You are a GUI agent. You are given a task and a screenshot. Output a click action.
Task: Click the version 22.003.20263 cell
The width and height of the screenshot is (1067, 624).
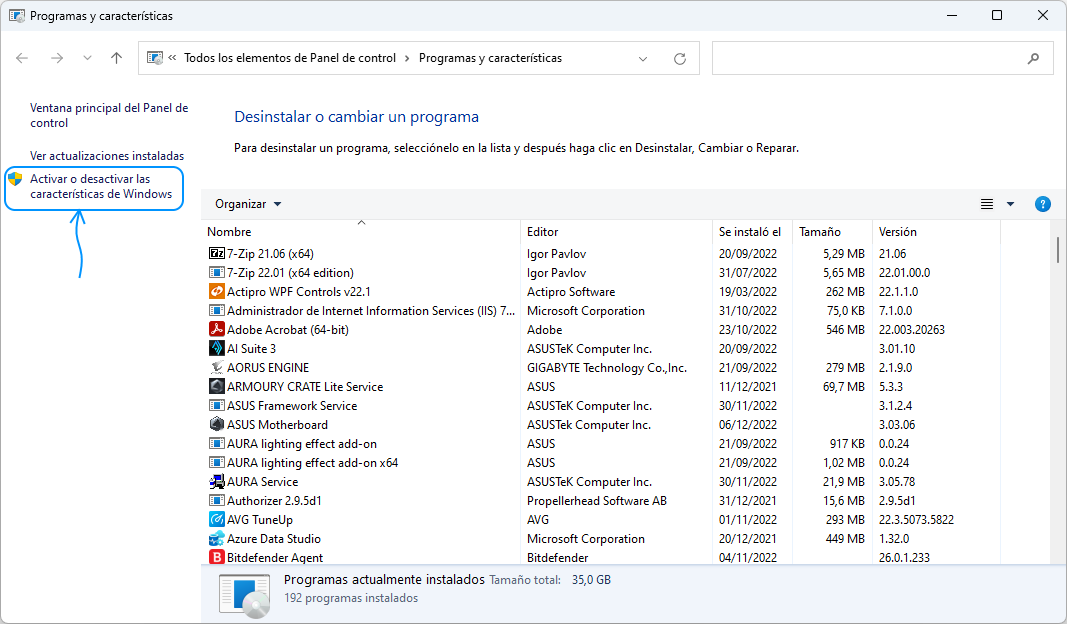pyautogui.click(x=912, y=330)
